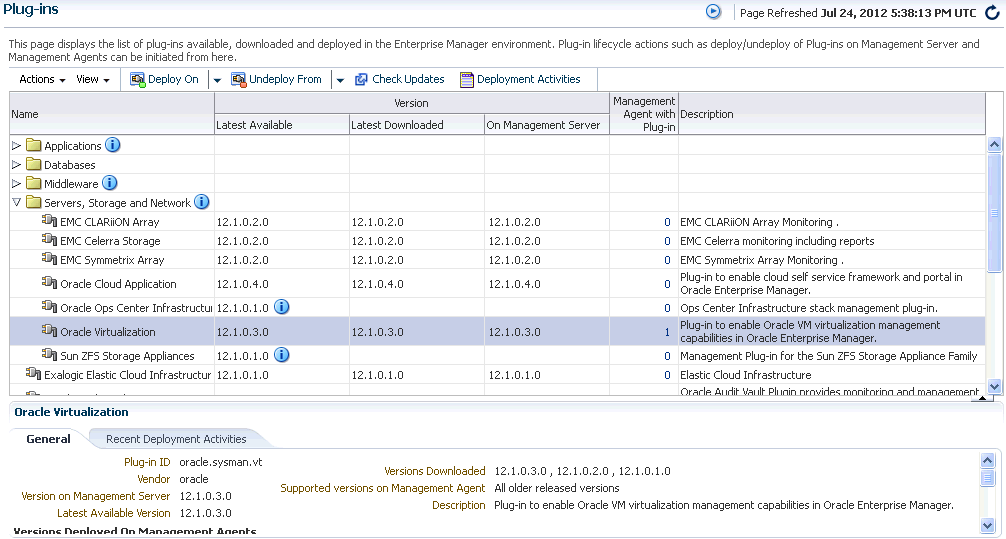Click the Check Updates icon
The height and width of the screenshot is (539, 1006).
361,80
